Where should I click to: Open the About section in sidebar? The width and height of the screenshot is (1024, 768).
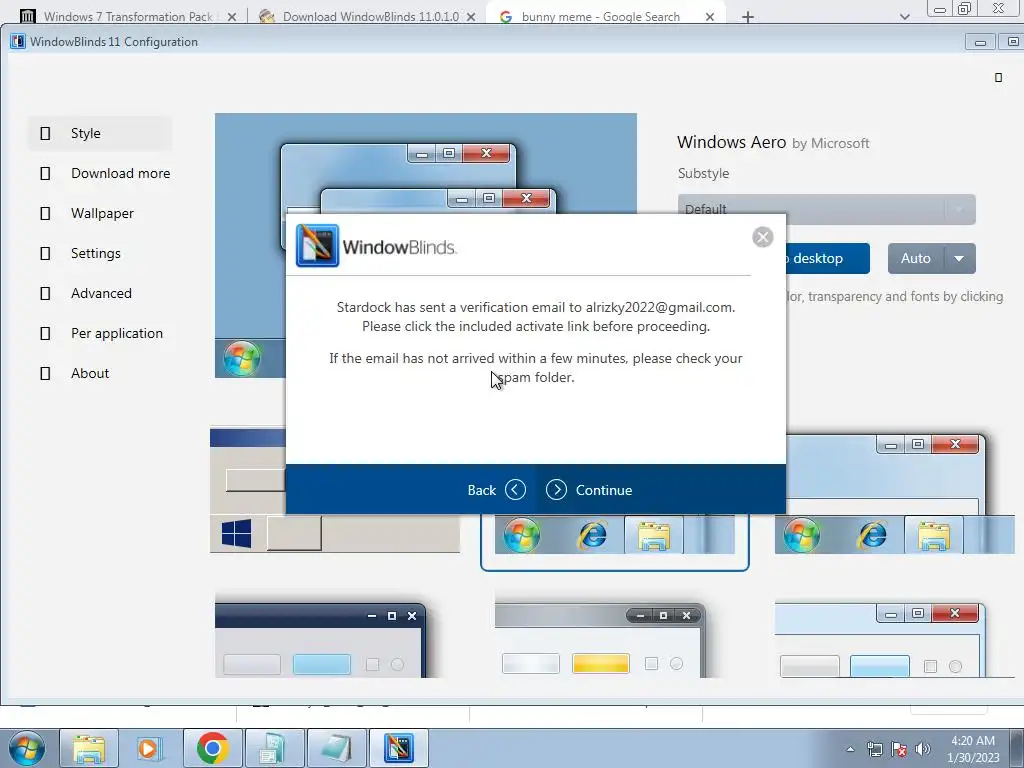point(100,373)
